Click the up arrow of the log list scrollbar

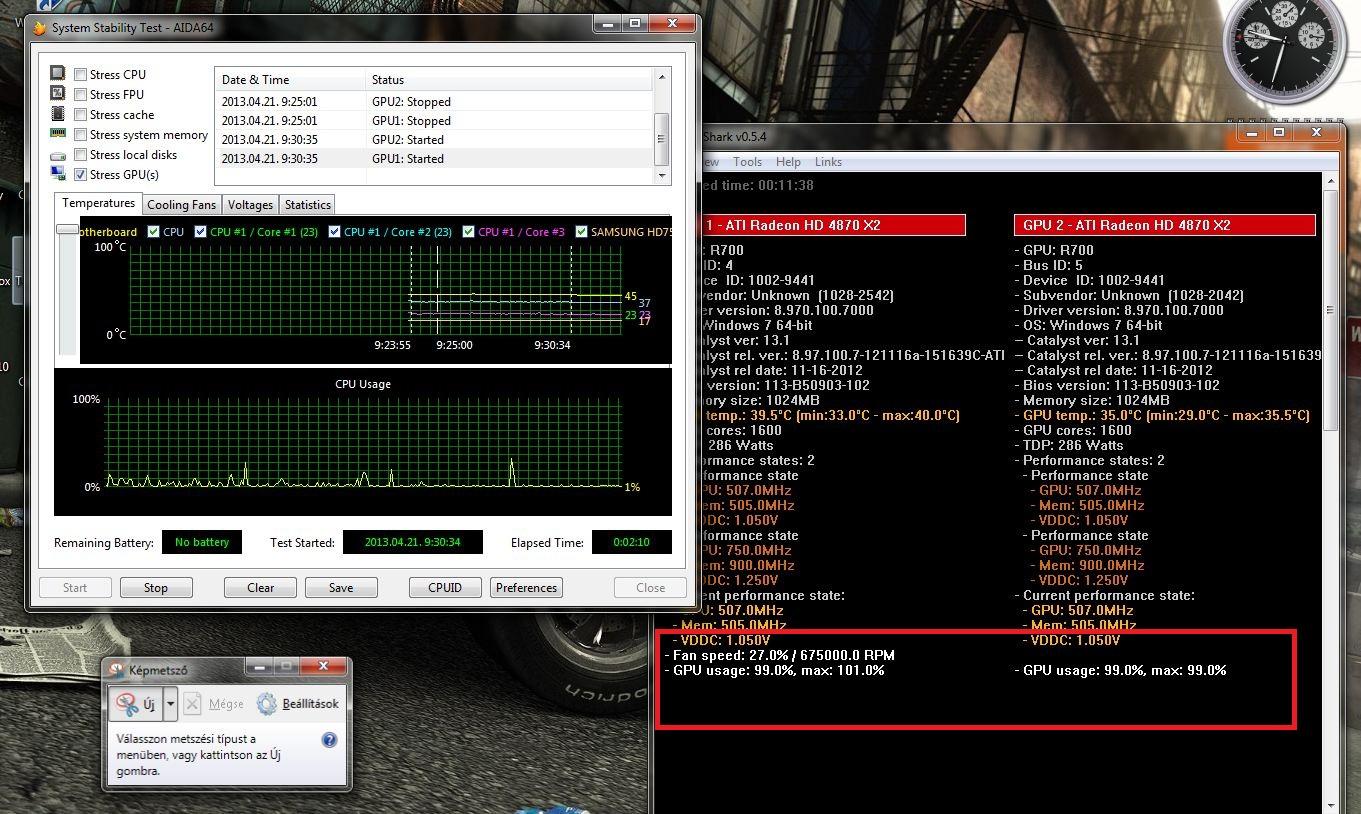(661, 77)
